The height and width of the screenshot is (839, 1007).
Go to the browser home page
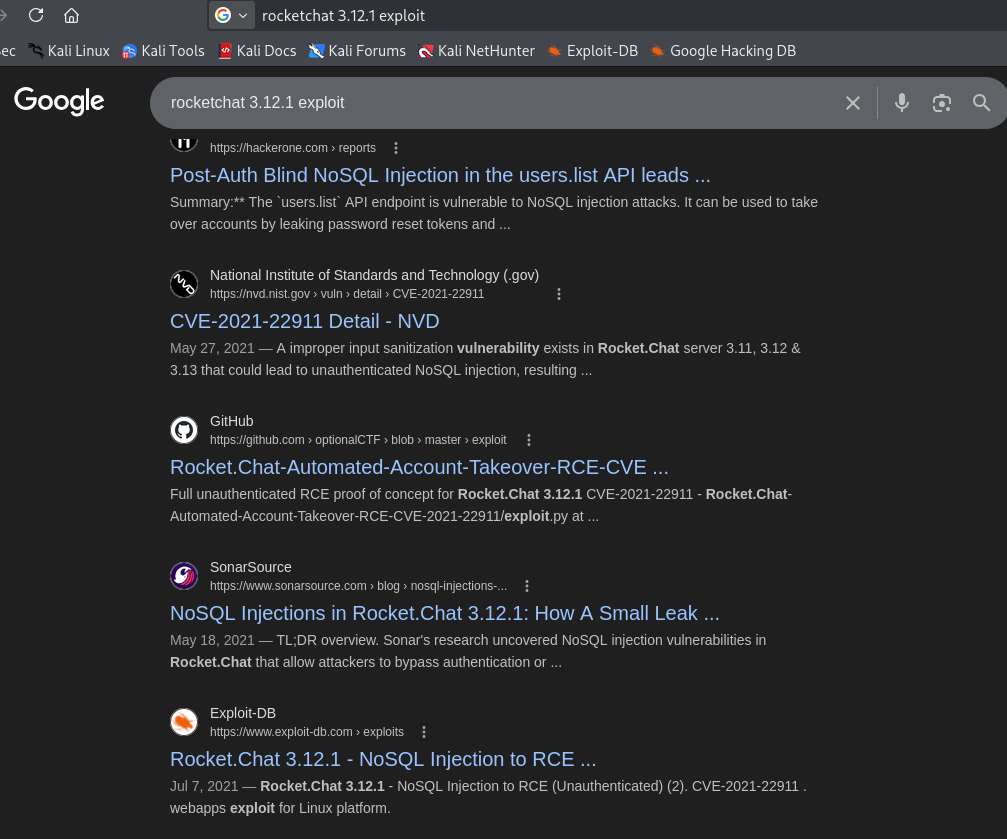71,15
